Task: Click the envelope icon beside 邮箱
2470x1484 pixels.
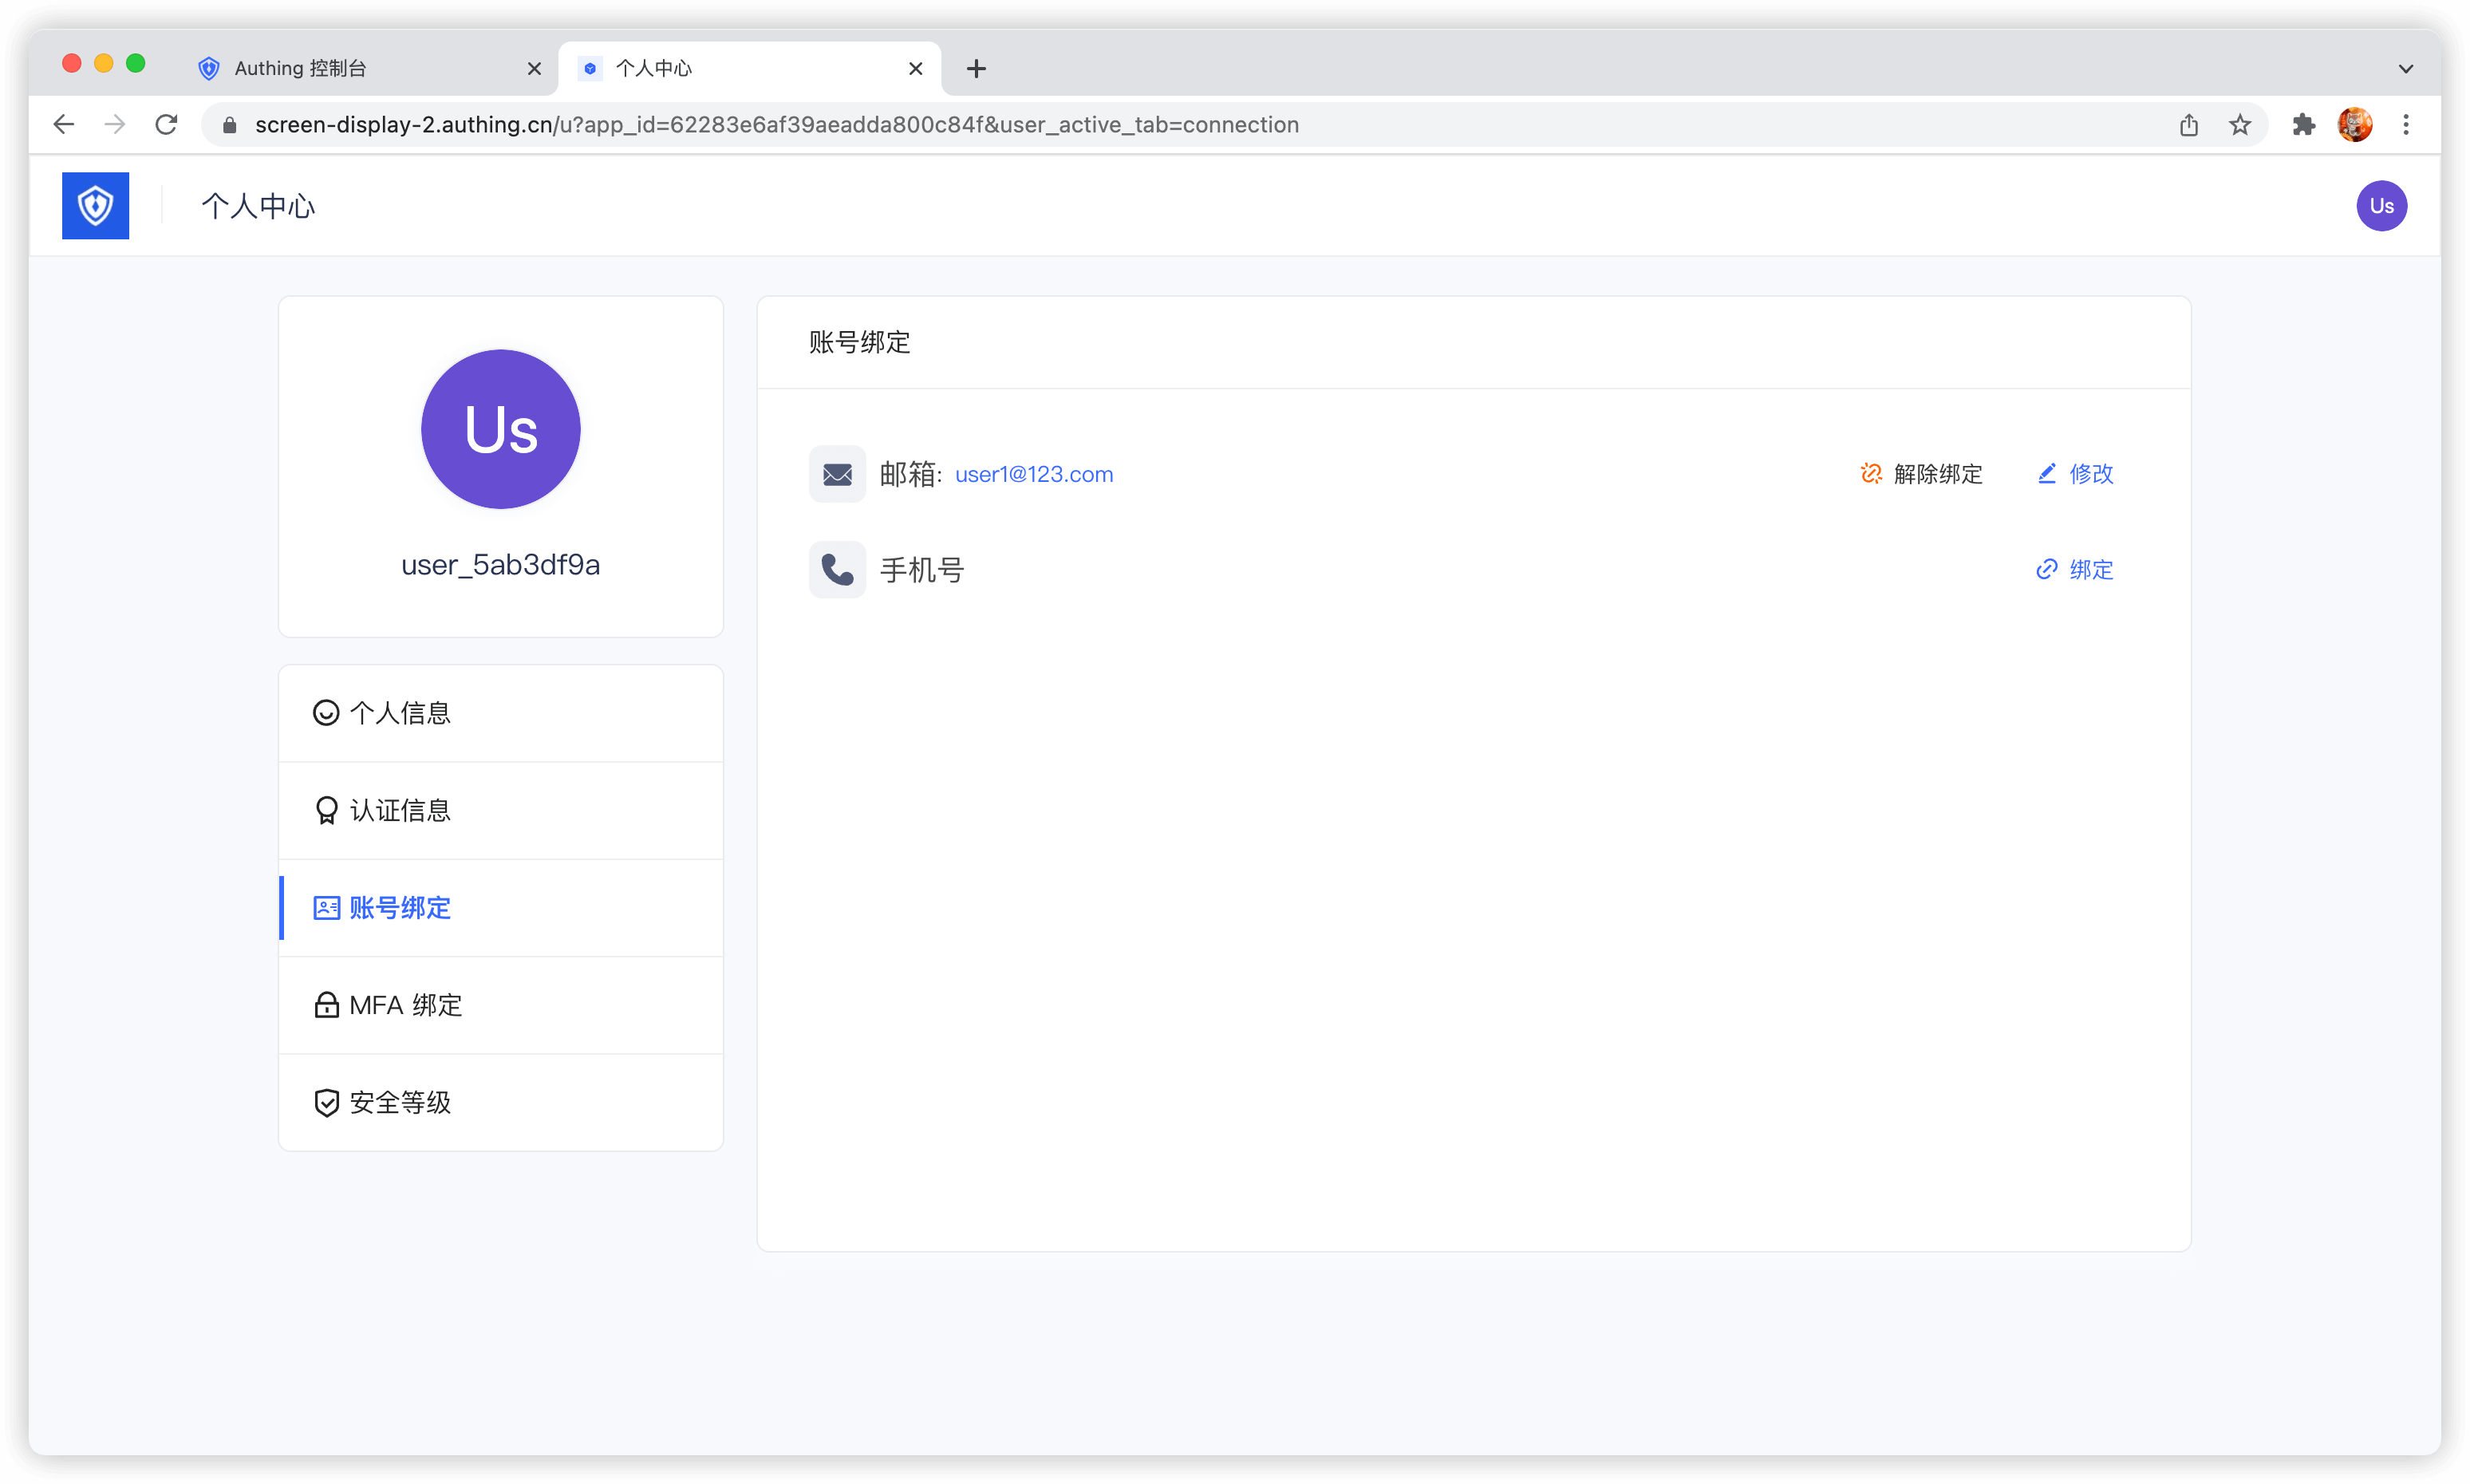Action: 837,474
